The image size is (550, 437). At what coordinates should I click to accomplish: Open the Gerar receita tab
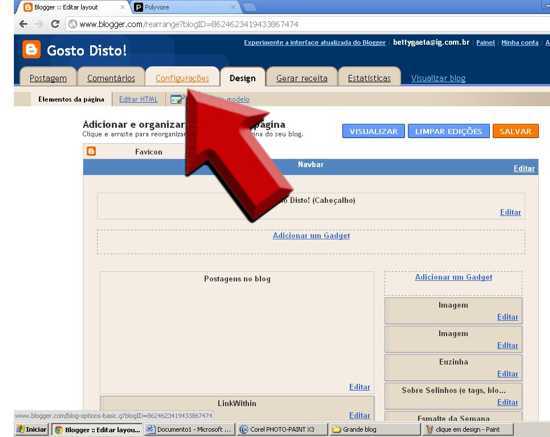pos(302,78)
